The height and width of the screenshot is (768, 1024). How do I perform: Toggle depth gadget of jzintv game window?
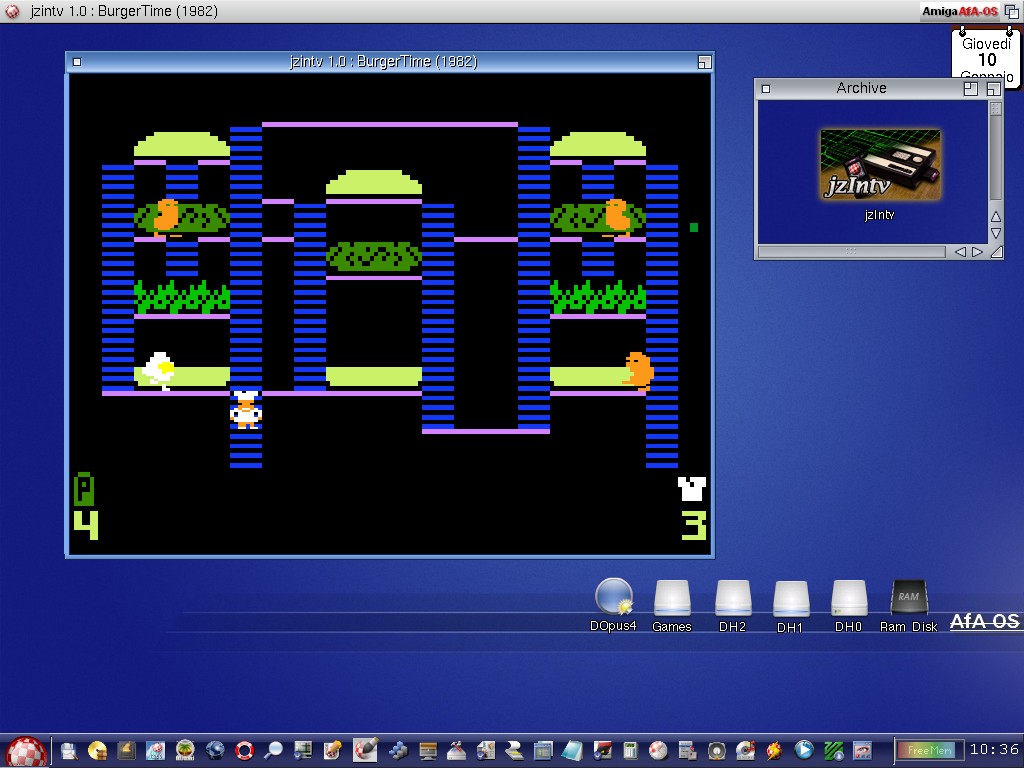pos(704,62)
